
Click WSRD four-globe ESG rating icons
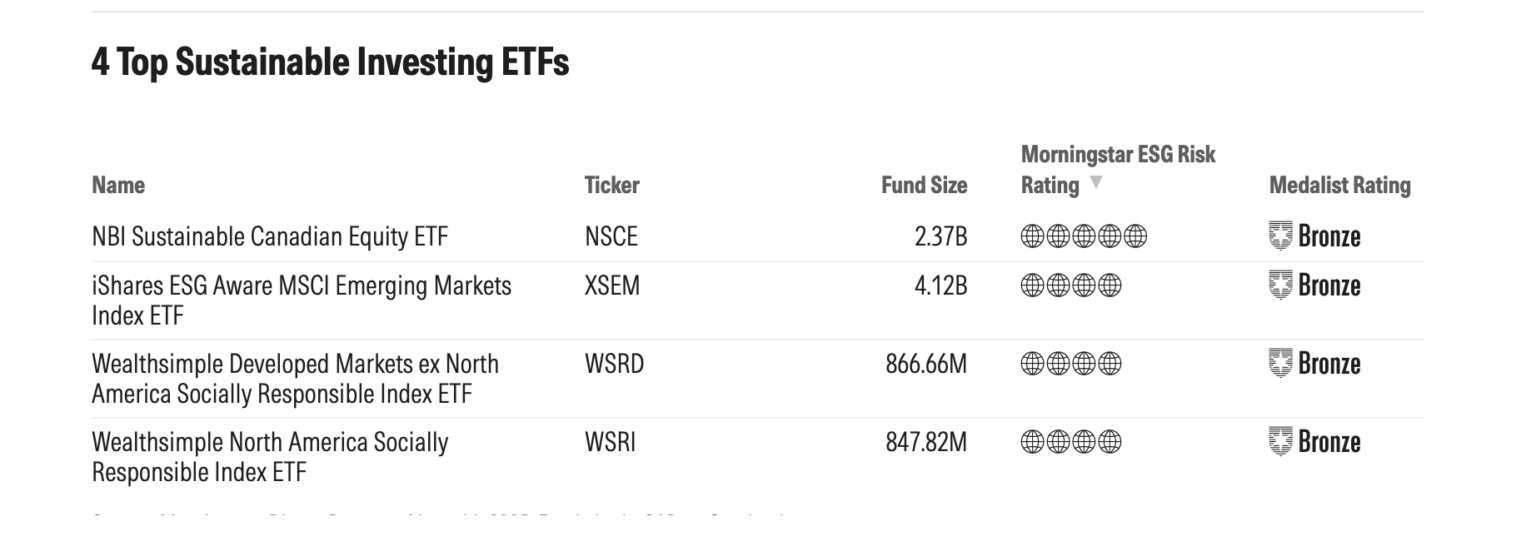(x=1071, y=364)
